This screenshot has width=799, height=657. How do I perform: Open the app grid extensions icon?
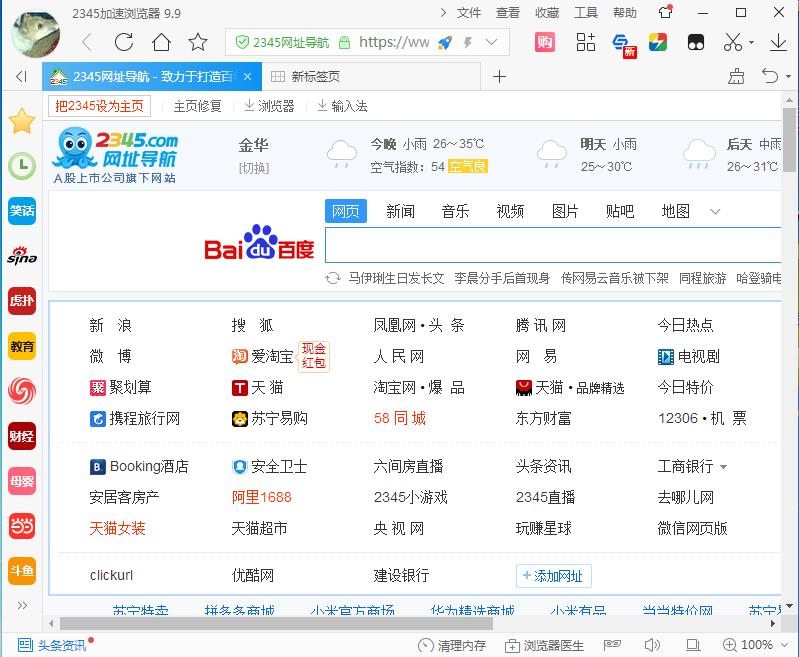coord(585,42)
